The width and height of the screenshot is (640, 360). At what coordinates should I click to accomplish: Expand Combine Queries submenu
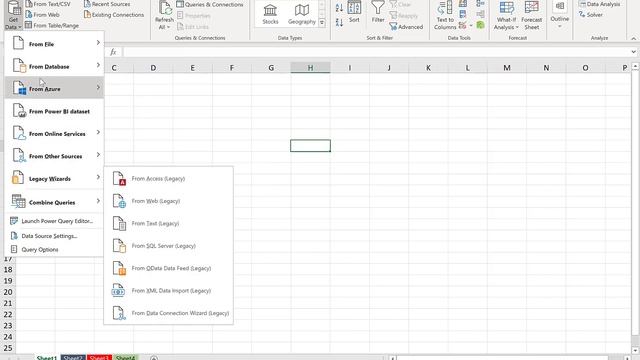tap(54, 202)
